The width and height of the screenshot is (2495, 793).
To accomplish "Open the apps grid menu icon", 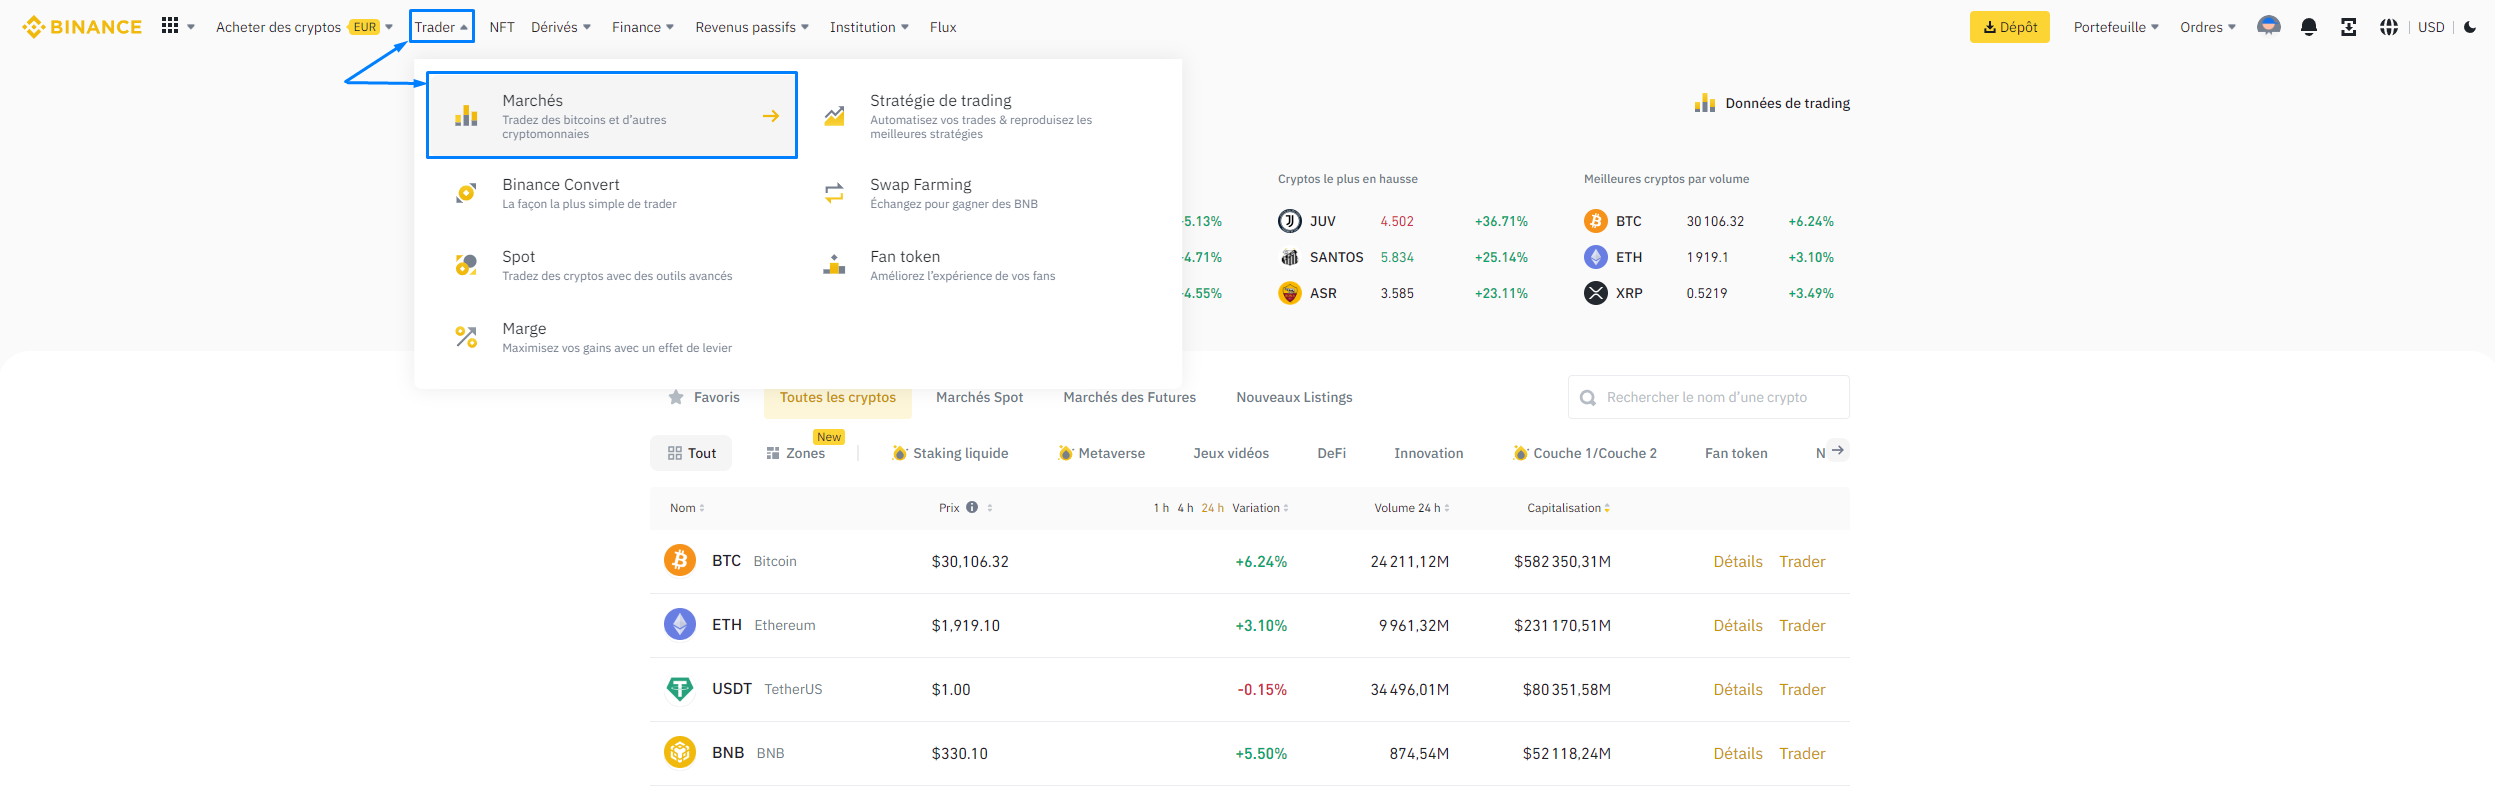I will tap(171, 26).
